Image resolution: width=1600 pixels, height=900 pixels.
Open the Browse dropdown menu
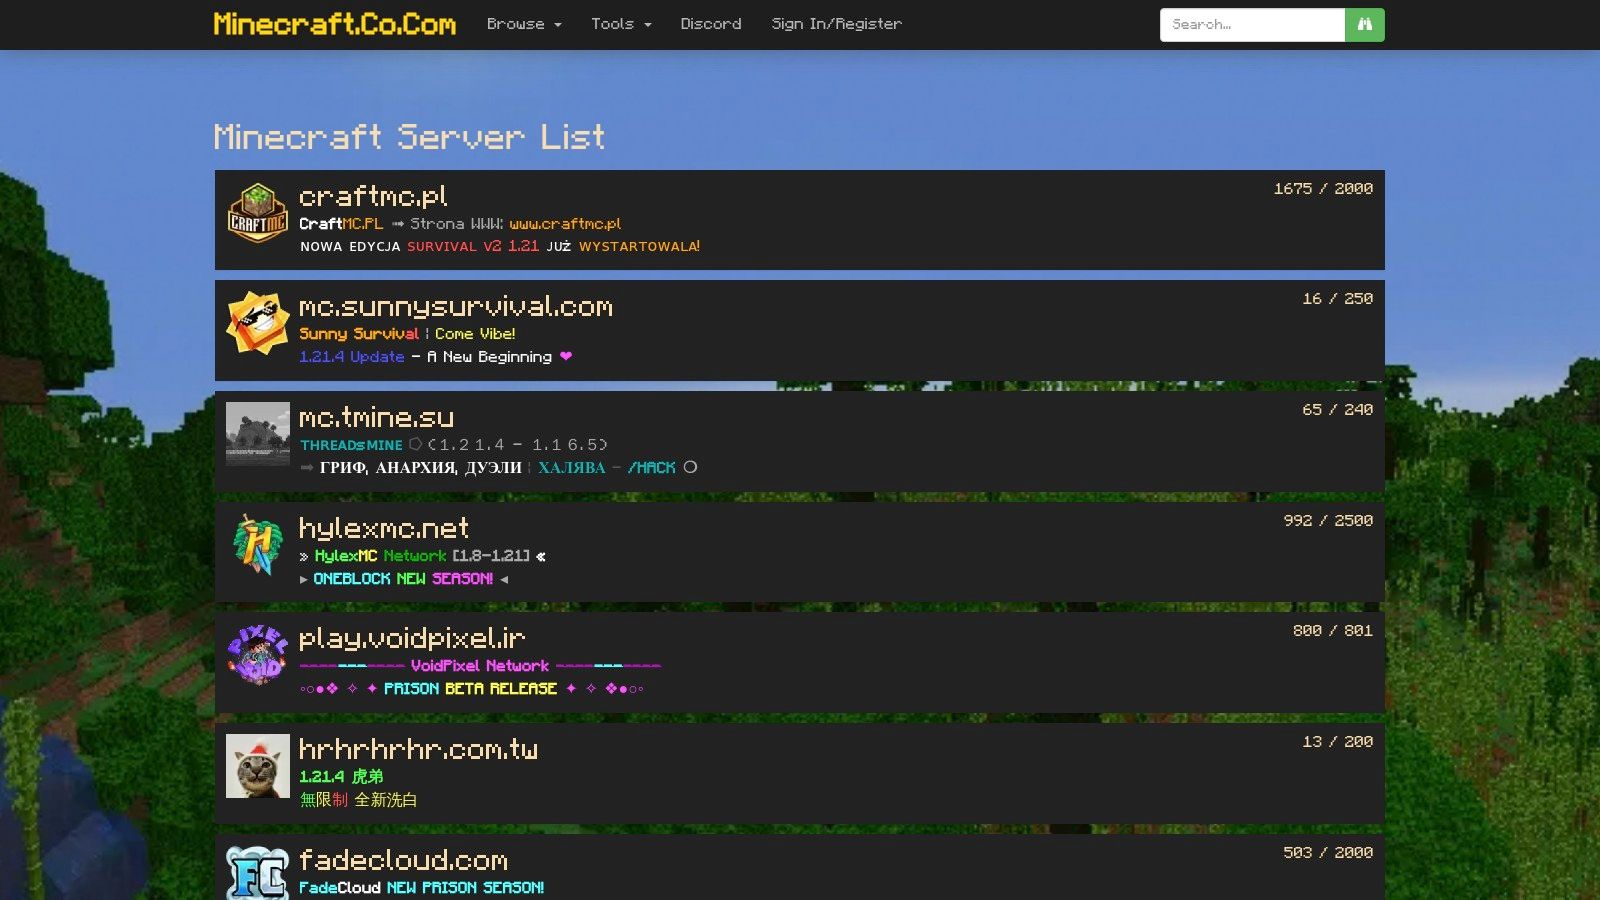[523, 24]
